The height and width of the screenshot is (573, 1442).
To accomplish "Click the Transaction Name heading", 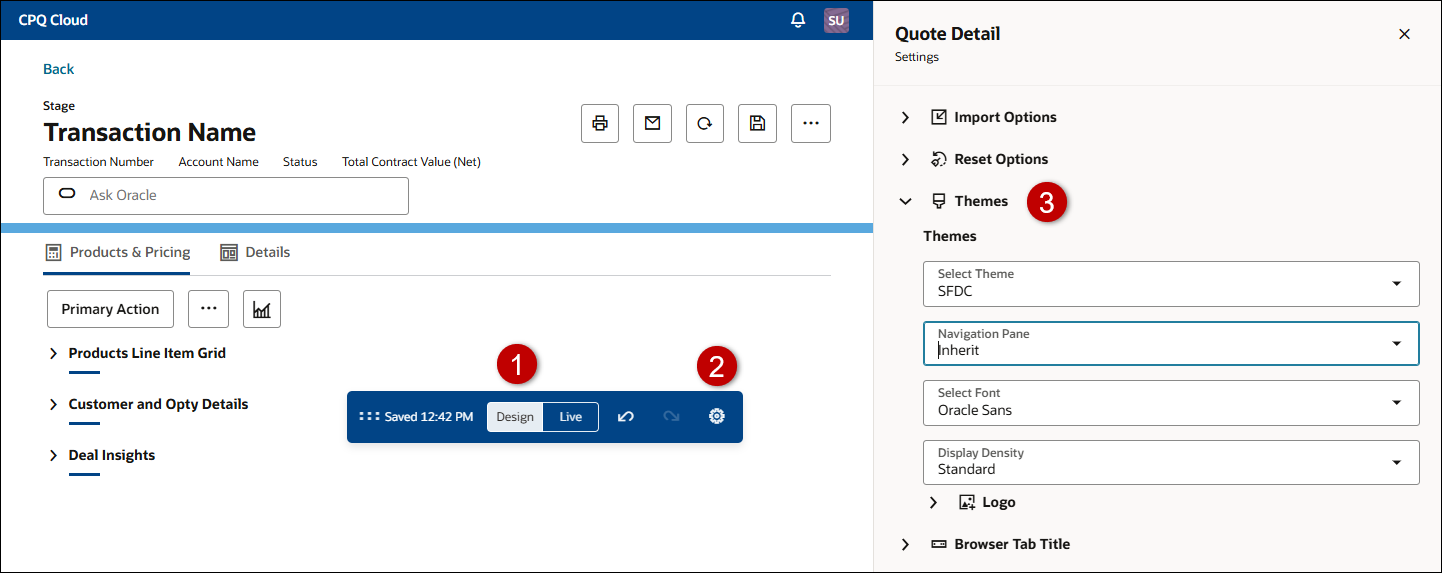I will click(150, 132).
